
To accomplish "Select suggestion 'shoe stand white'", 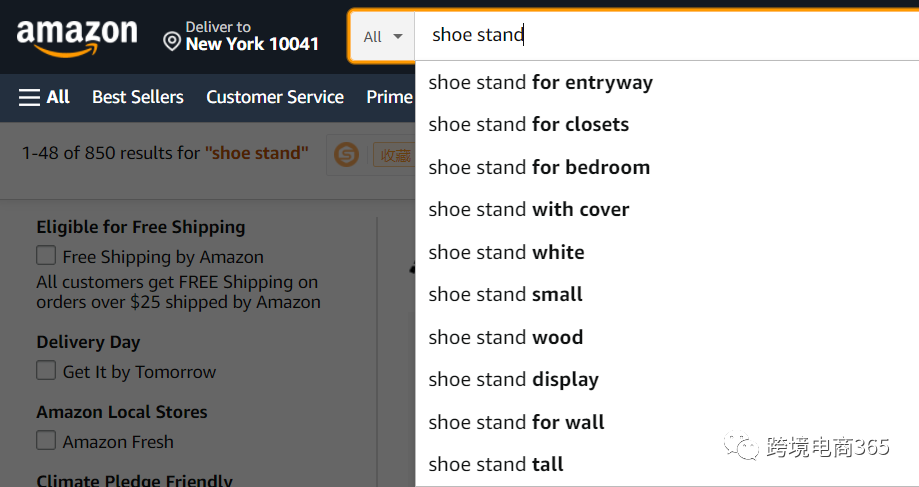I will click(x=506, y=252).
